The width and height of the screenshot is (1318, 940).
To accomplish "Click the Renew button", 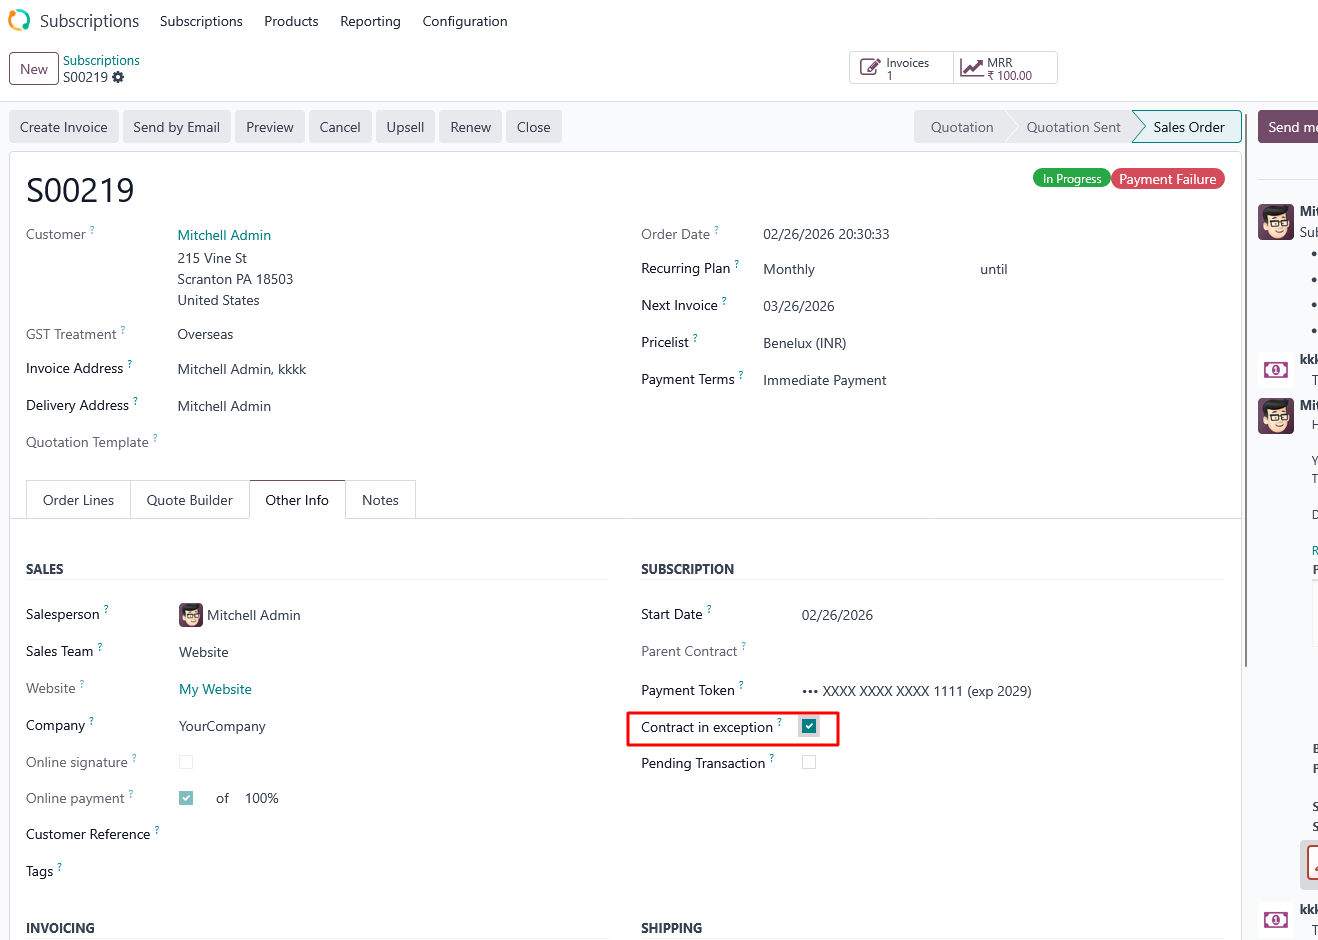I will tap(471, 127).
